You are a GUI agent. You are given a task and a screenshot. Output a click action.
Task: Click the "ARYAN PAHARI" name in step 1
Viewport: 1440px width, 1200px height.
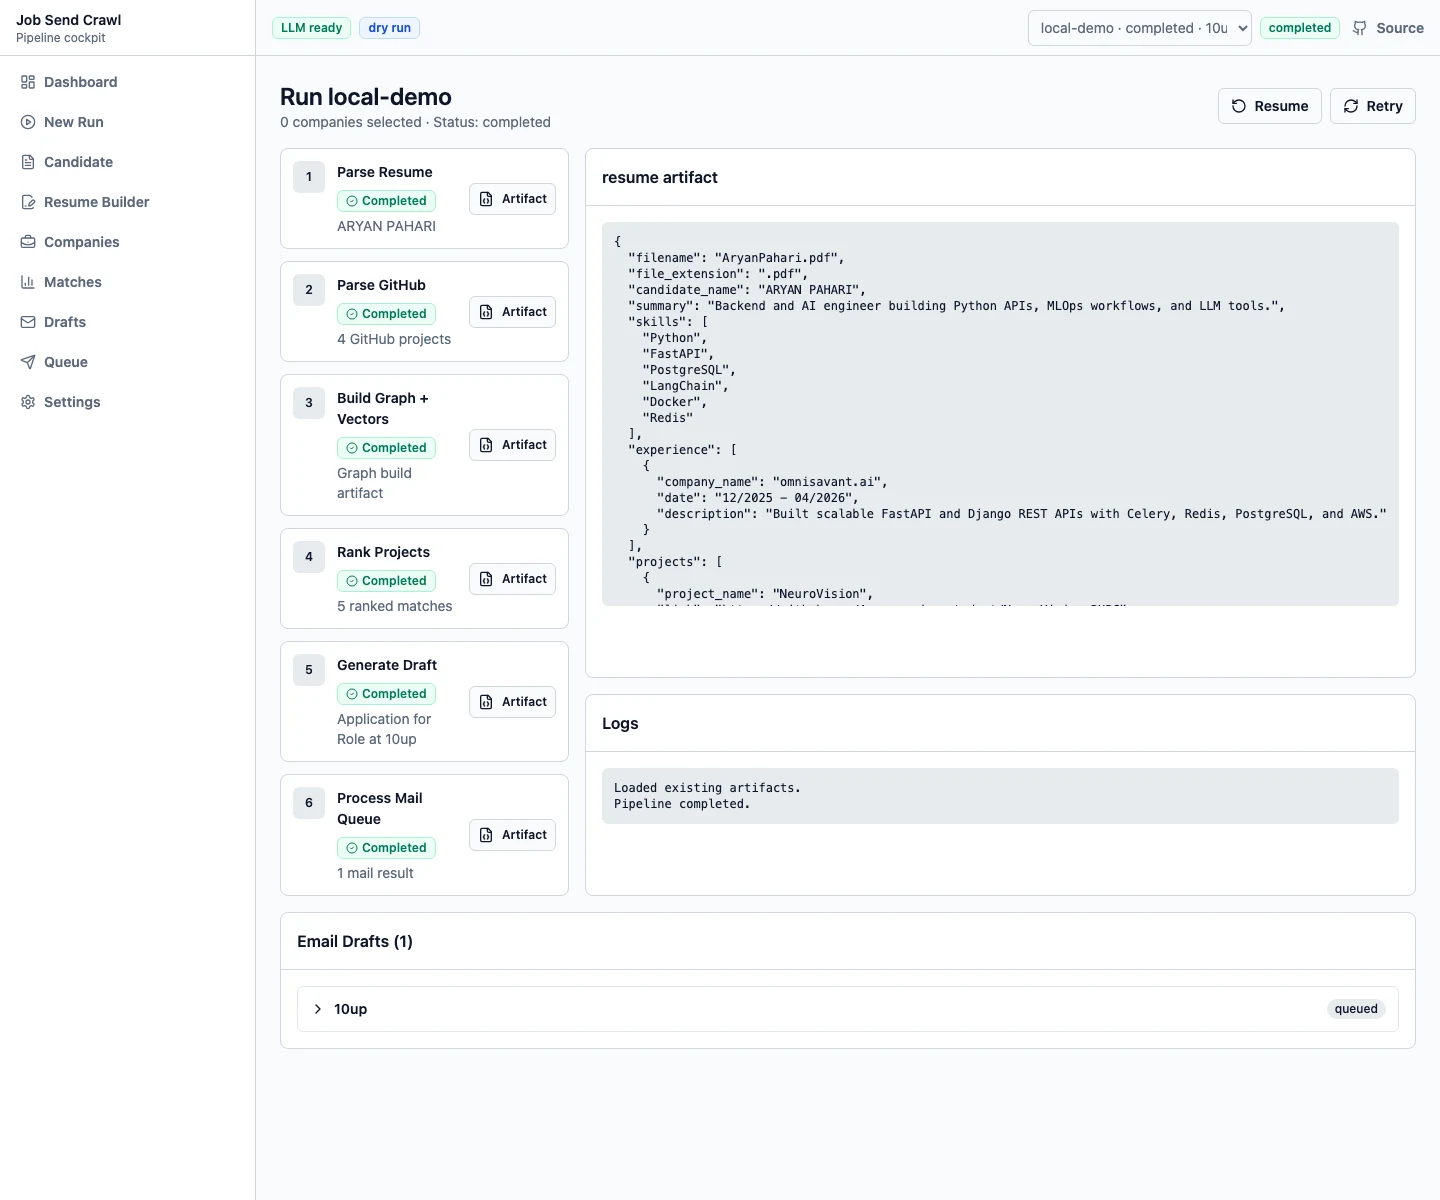pyautogui.click(x=386, y=226)
